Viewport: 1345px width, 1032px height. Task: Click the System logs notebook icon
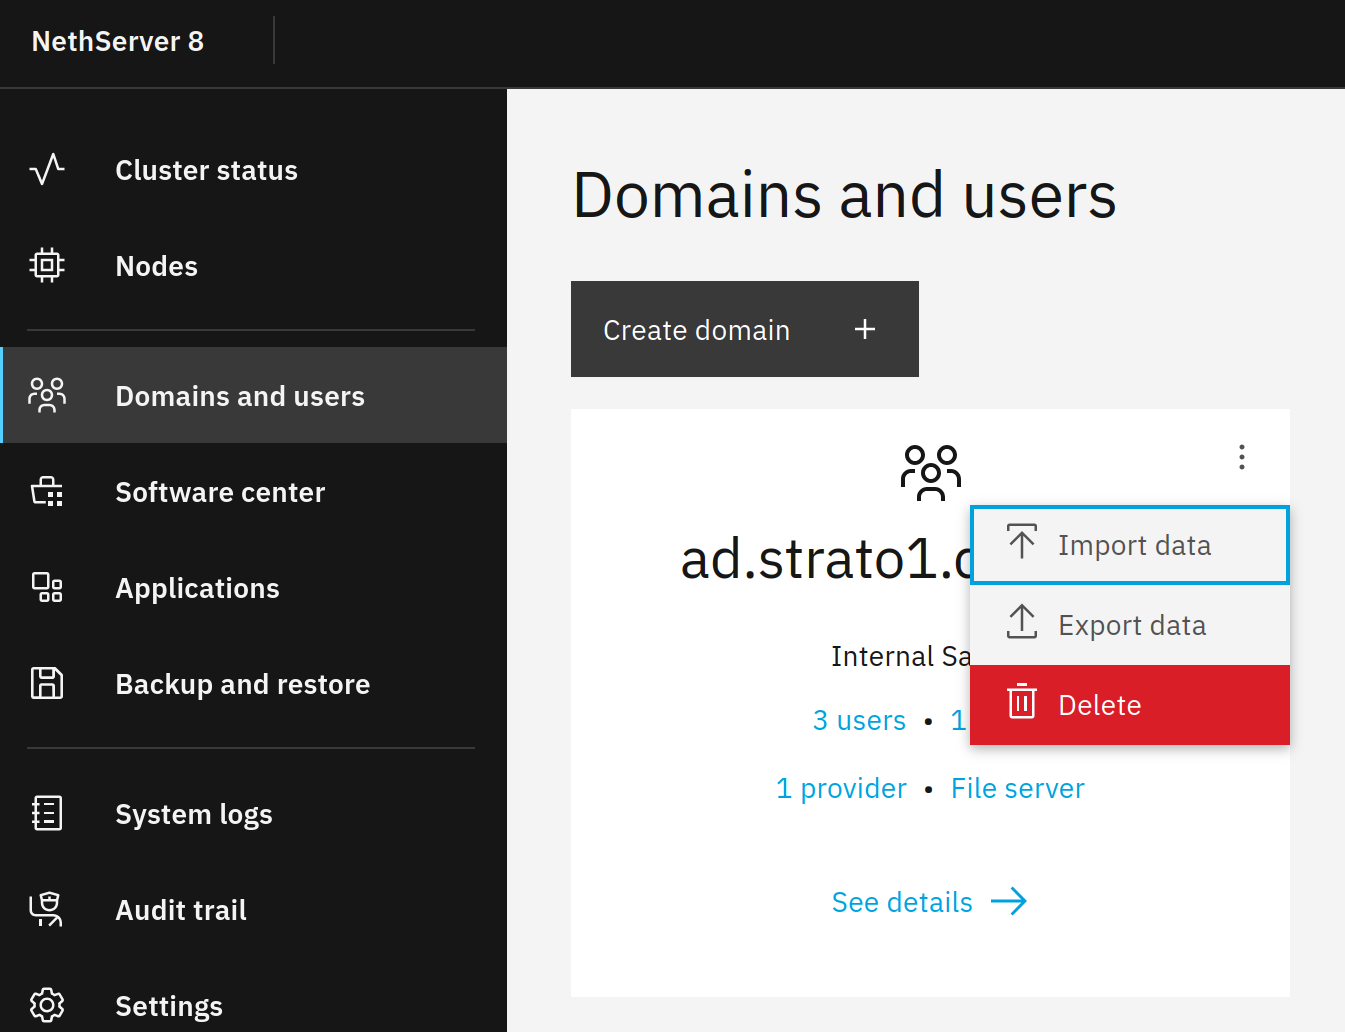[47, 814]
